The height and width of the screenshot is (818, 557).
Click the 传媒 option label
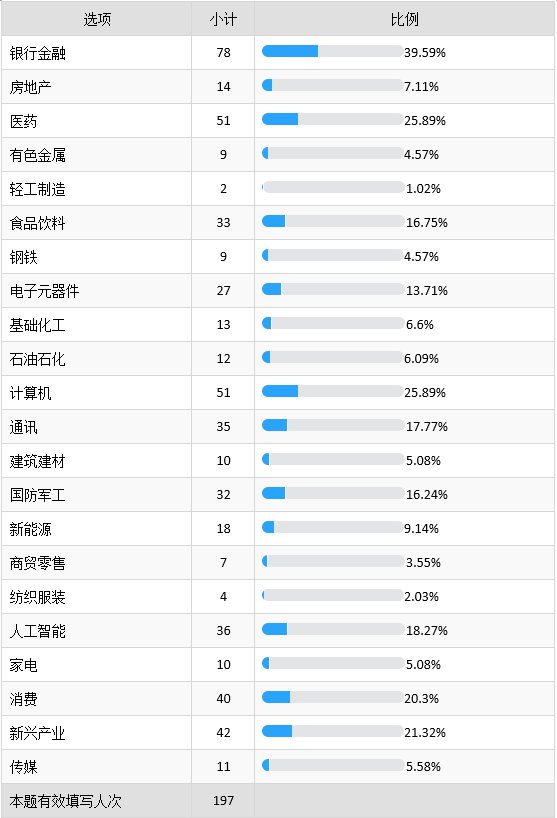(x=23, y=767)
